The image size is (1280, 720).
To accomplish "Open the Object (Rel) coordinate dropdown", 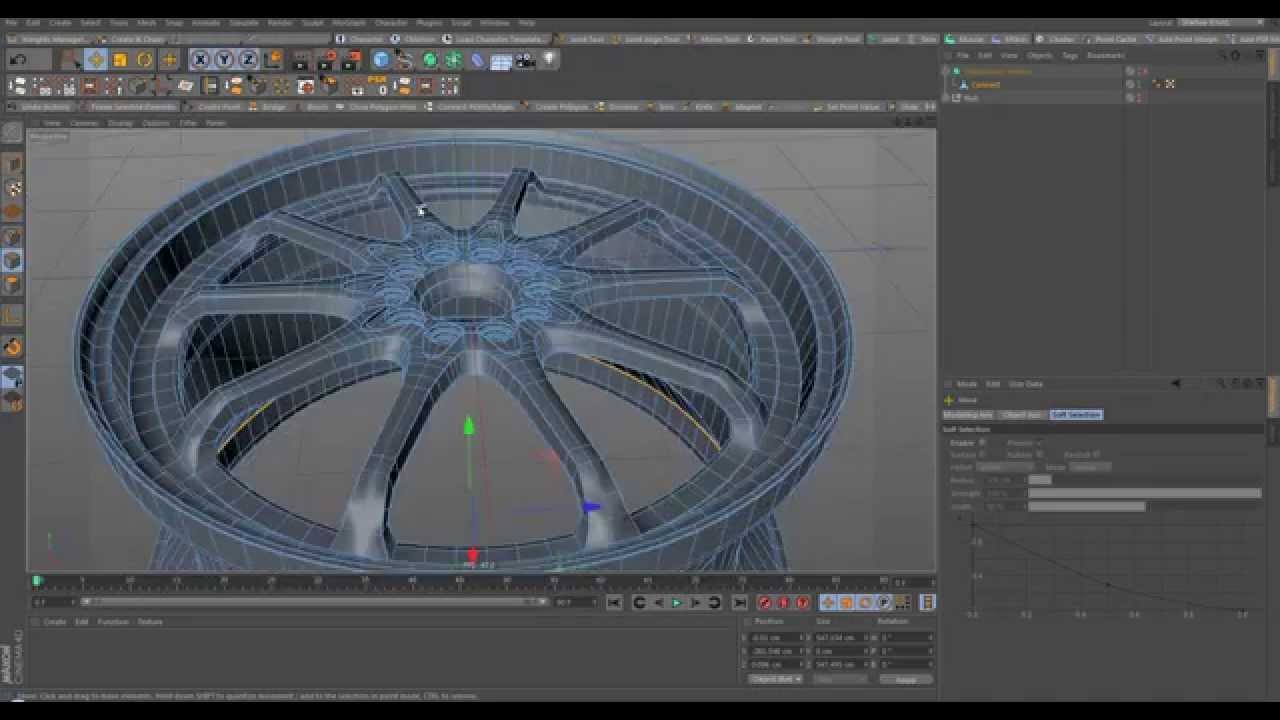I will (x=775, y=679).
